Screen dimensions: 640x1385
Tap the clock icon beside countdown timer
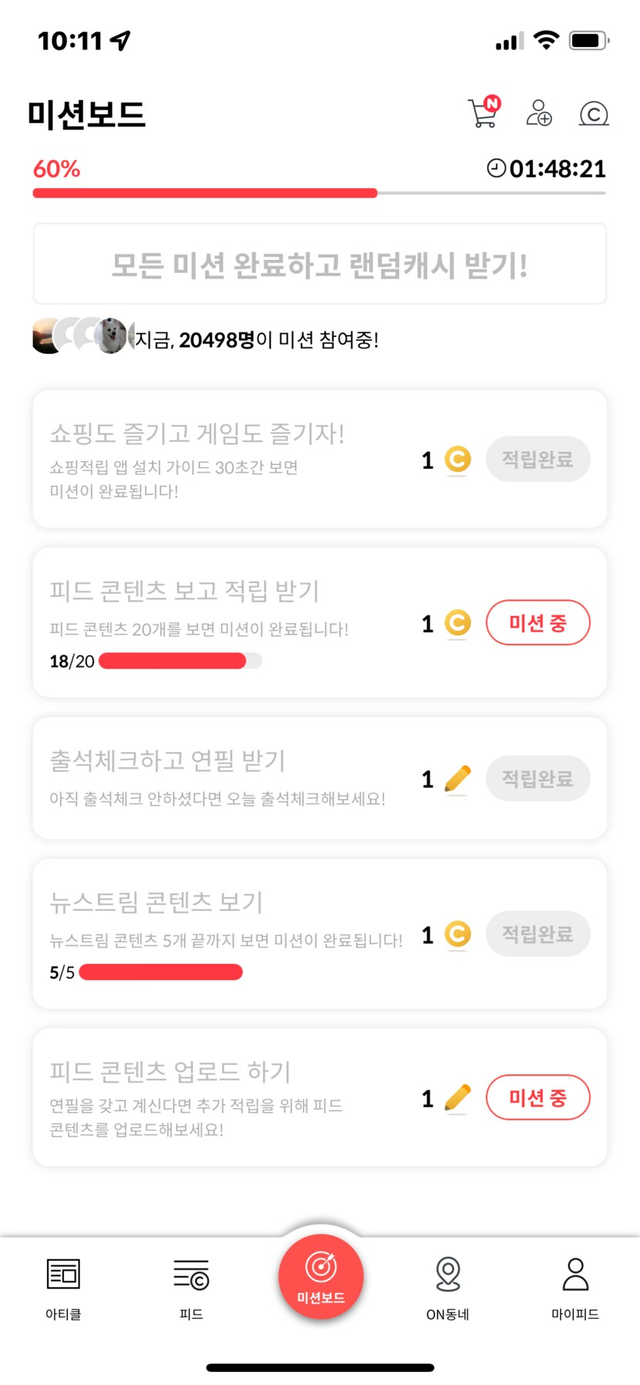[x=497, y=168]
